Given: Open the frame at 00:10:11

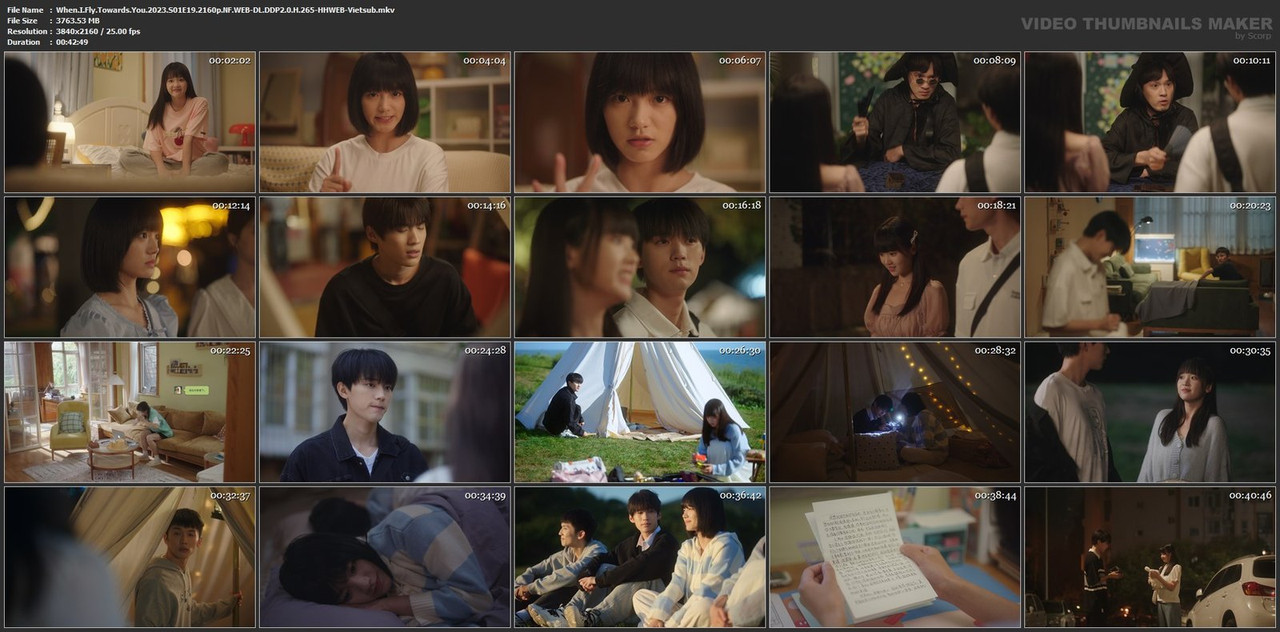Looking at the screenshot, I should coord(1150,122).
